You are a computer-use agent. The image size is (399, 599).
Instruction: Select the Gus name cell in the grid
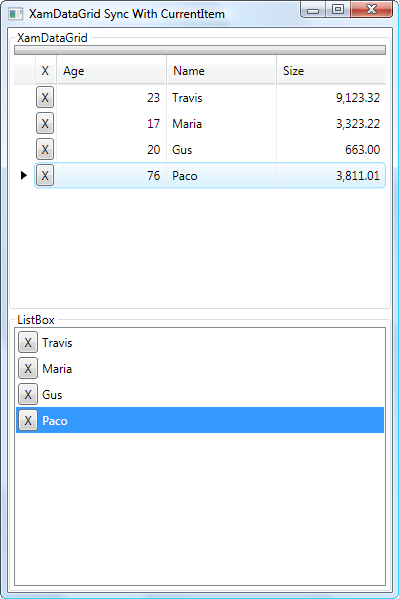click(x=221, y=149)
